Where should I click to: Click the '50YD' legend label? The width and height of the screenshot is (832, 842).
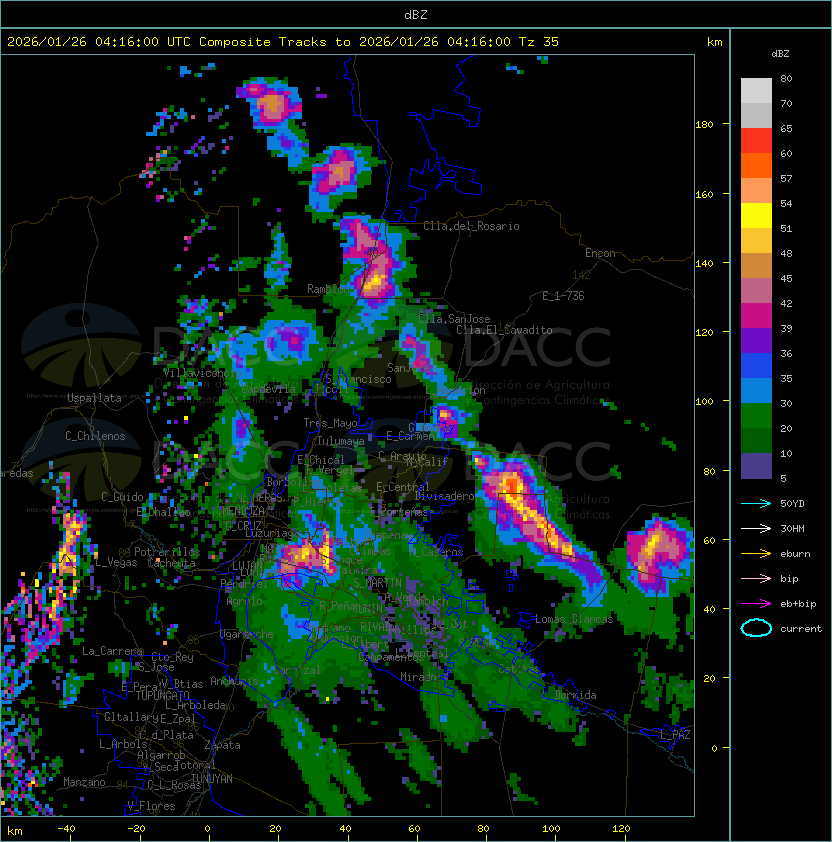(x=792, y=504)
